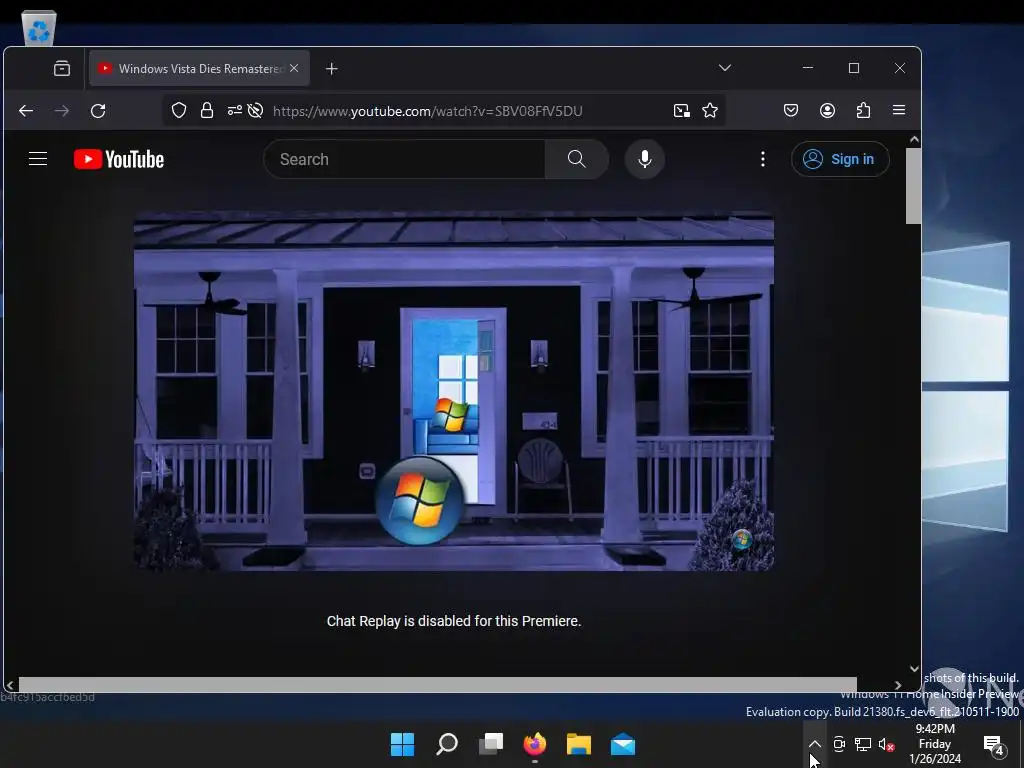
Task: Open the Windows Start menu
Action: point(402,744)
